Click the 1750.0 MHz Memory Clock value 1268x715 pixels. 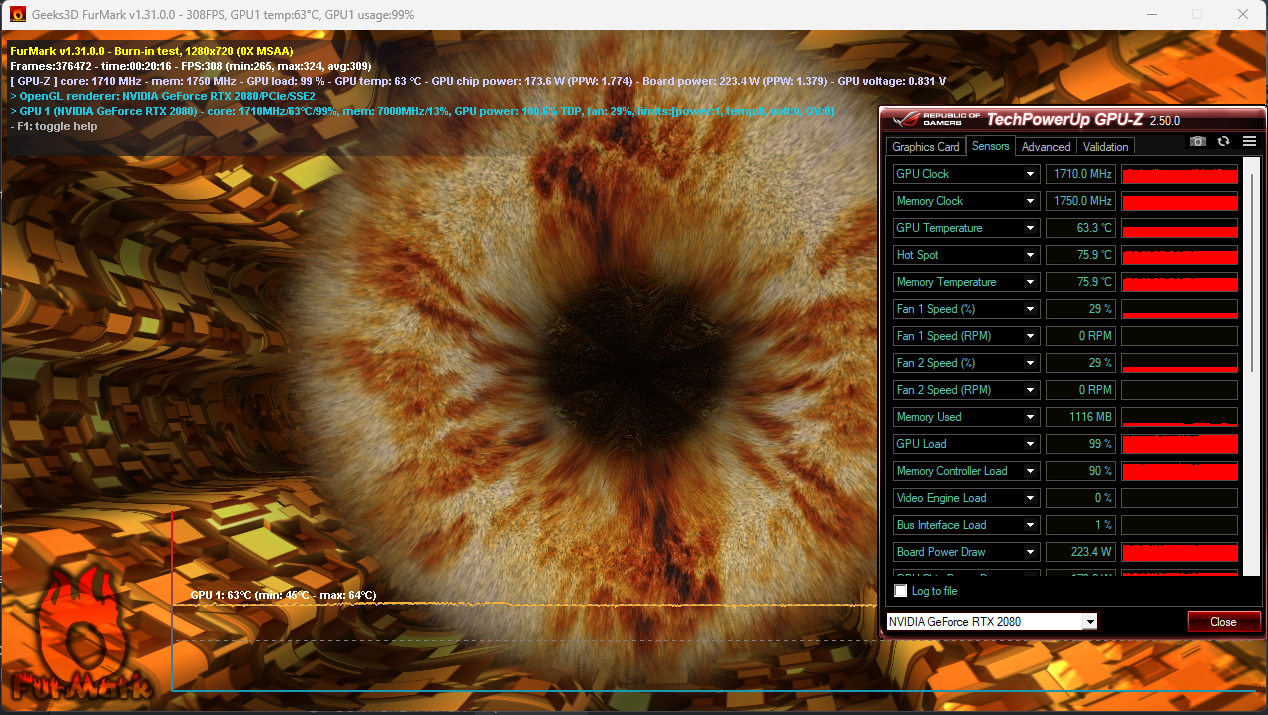tap(1080, 201)
